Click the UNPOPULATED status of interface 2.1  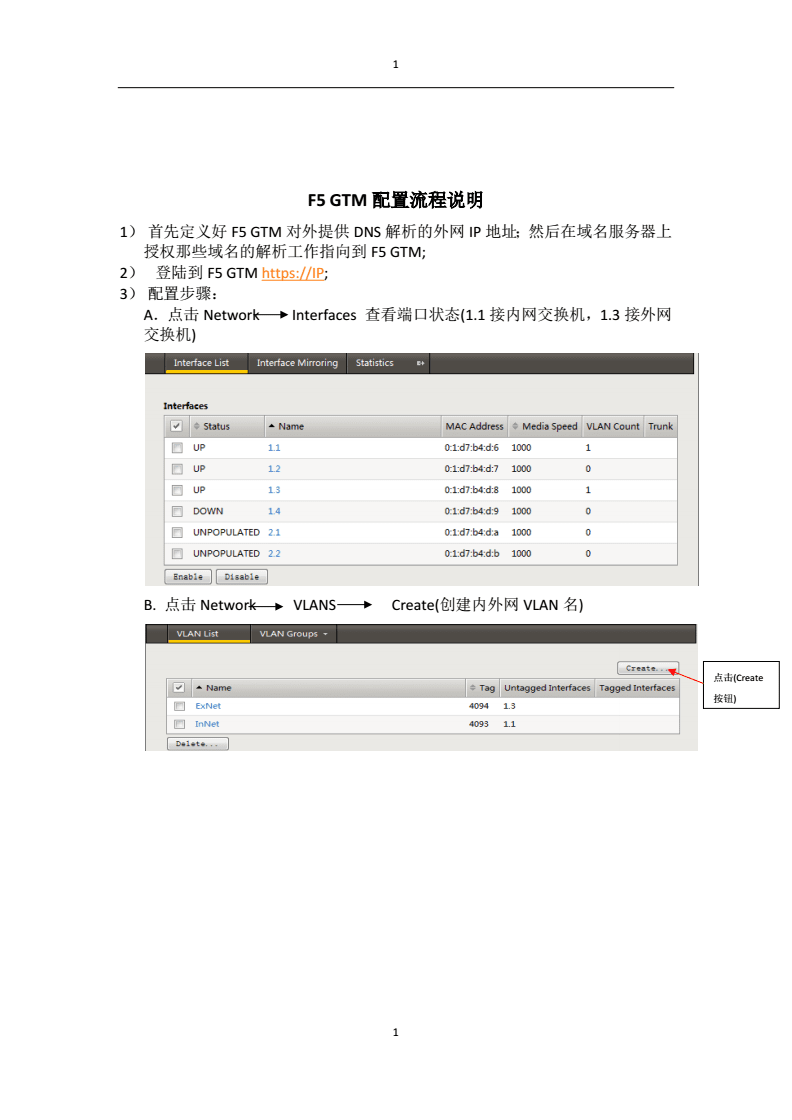[x=226, y=533]
